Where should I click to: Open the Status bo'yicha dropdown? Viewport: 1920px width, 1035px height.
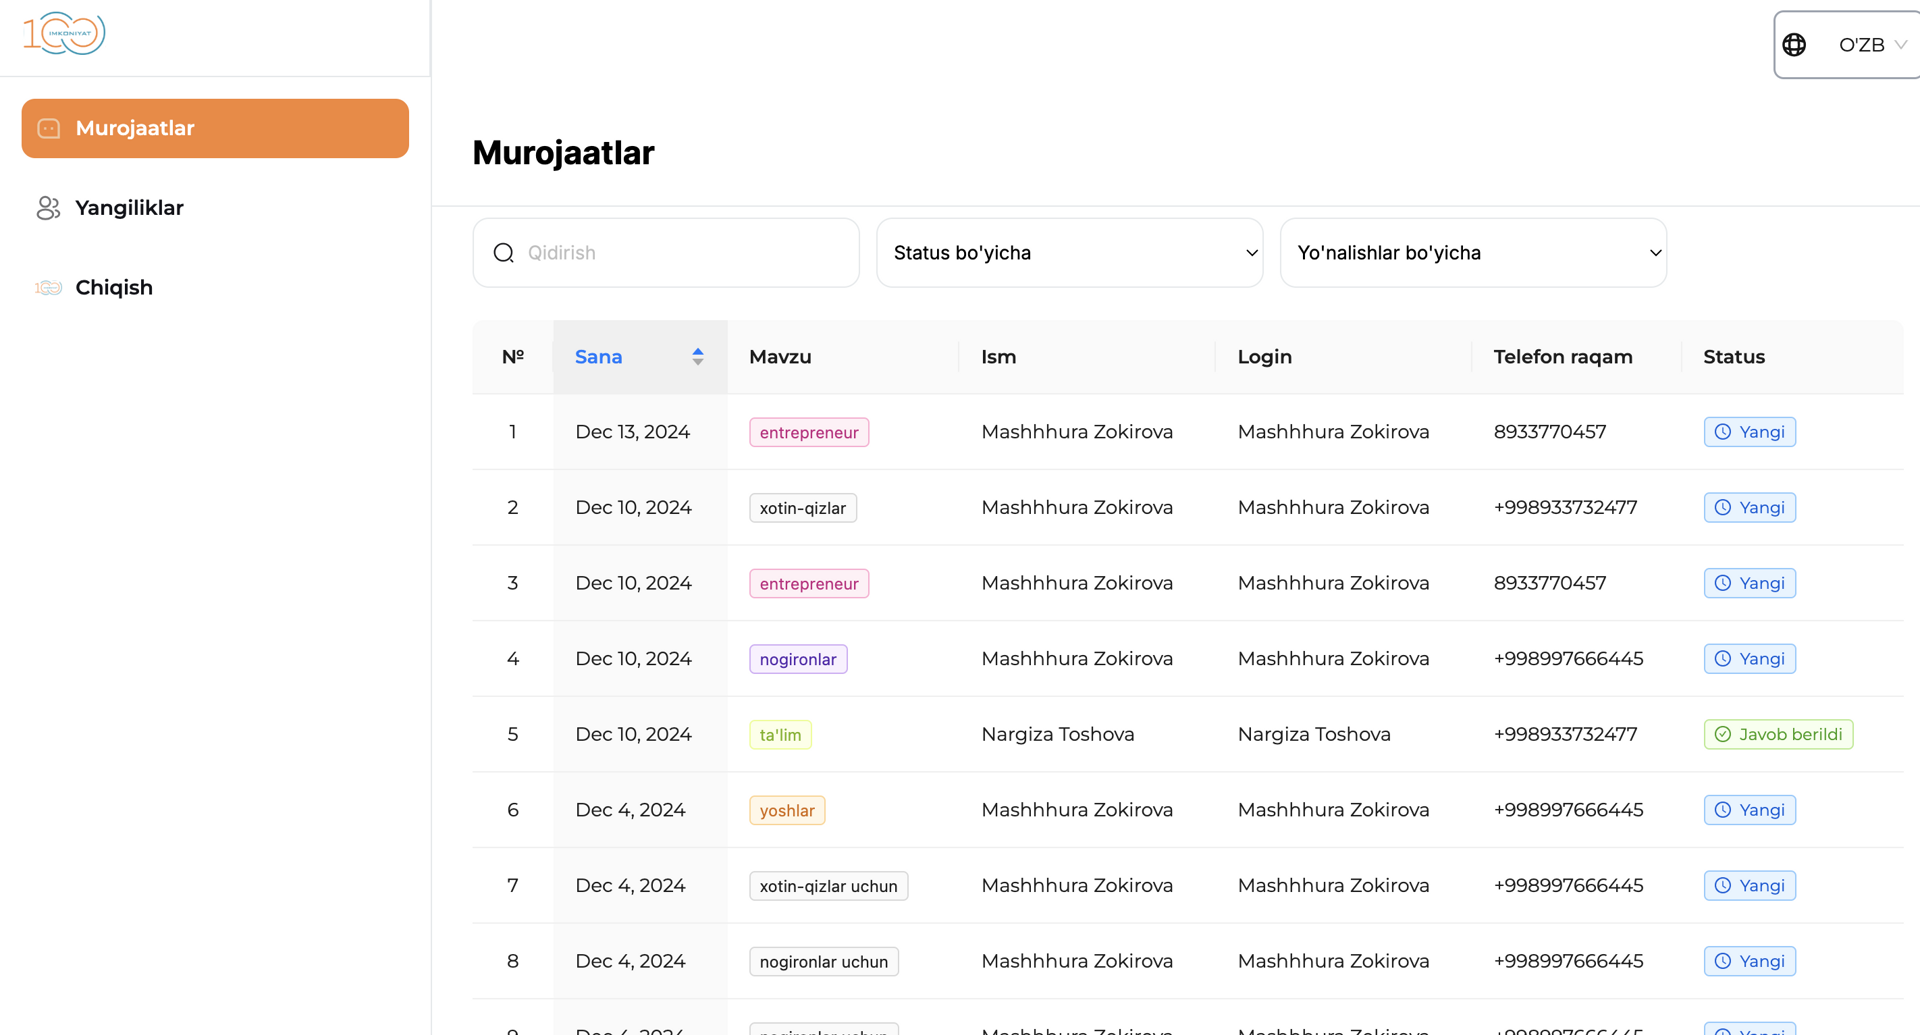pyautogui.click(x=1069, y=253)
